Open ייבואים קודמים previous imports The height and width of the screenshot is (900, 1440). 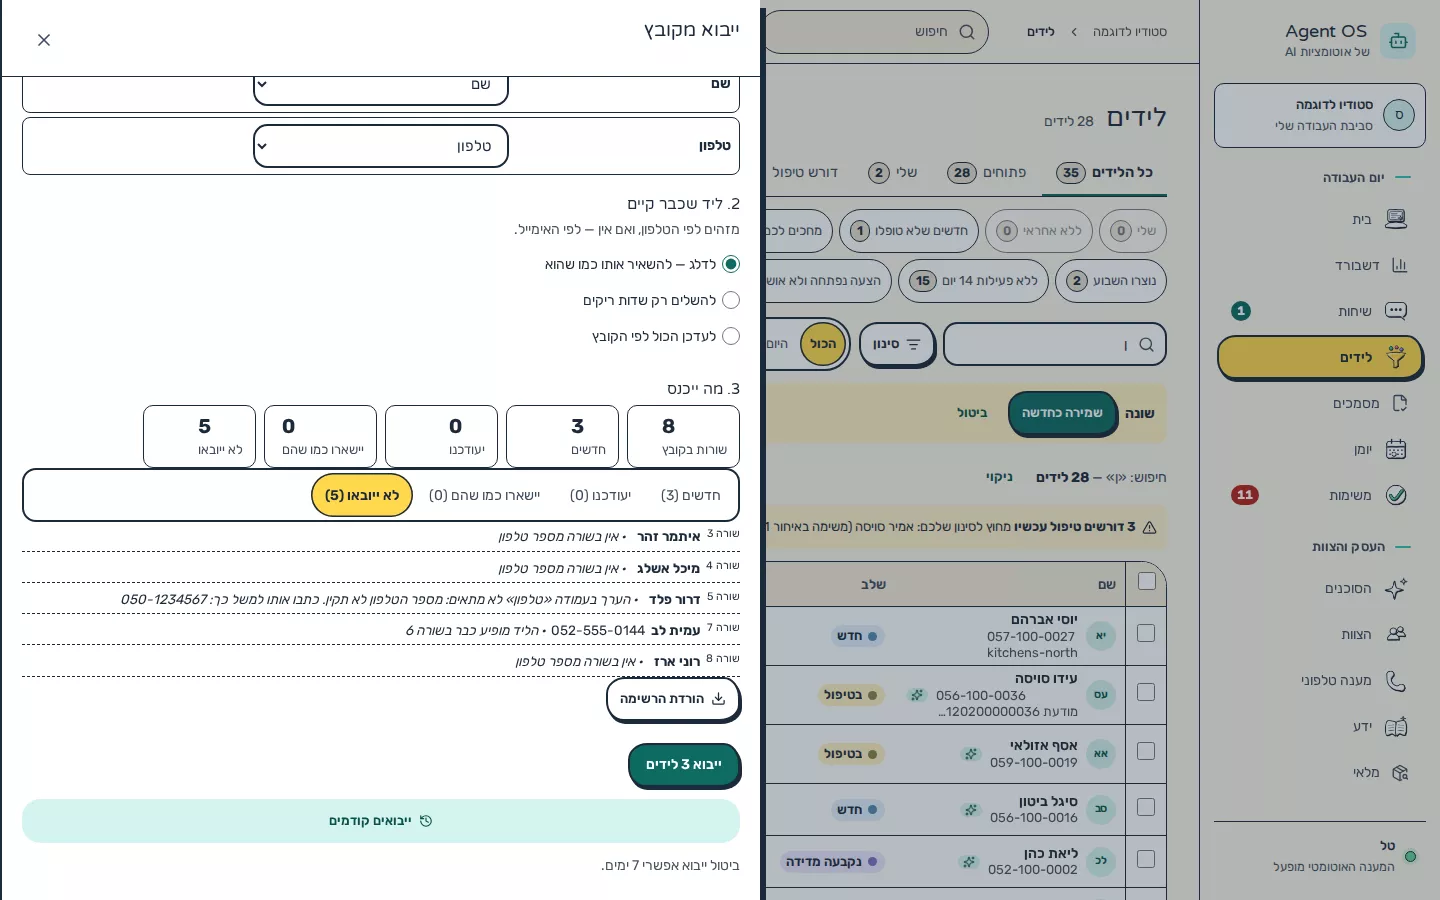click(381, 821)
